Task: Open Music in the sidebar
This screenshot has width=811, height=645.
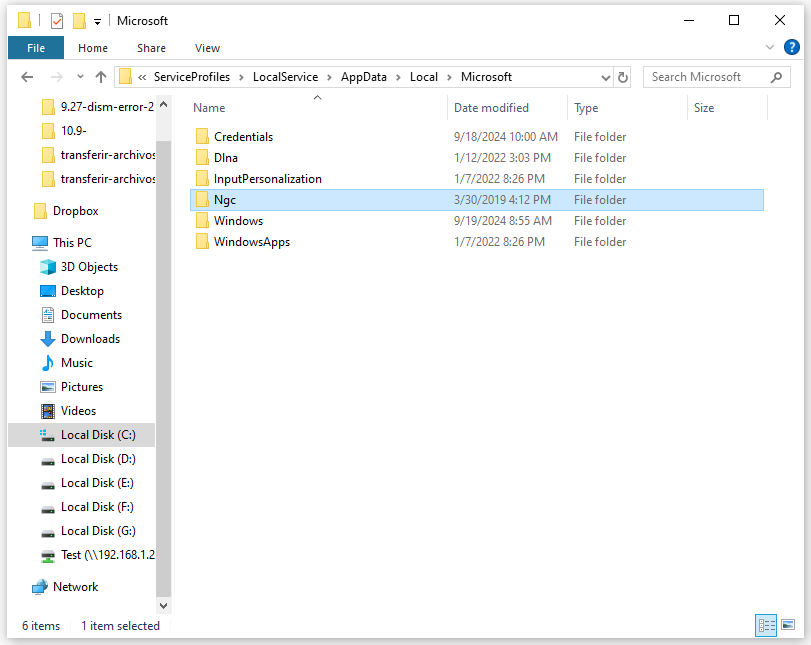Action: [x=67, y=363]
